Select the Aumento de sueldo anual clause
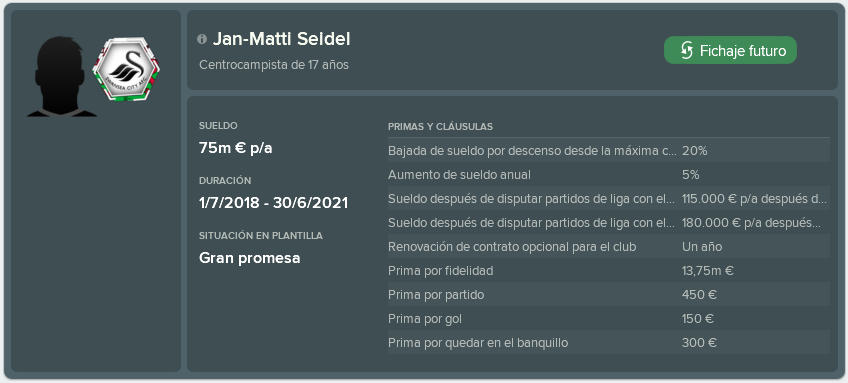Screen dimensions: 848x383 (x=608, y=175)
